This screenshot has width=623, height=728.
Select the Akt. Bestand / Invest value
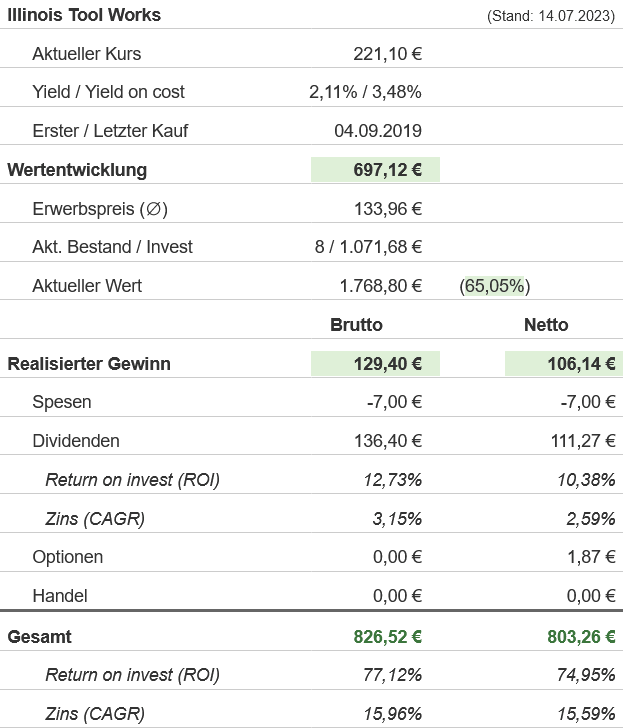[x=368, y=247]
